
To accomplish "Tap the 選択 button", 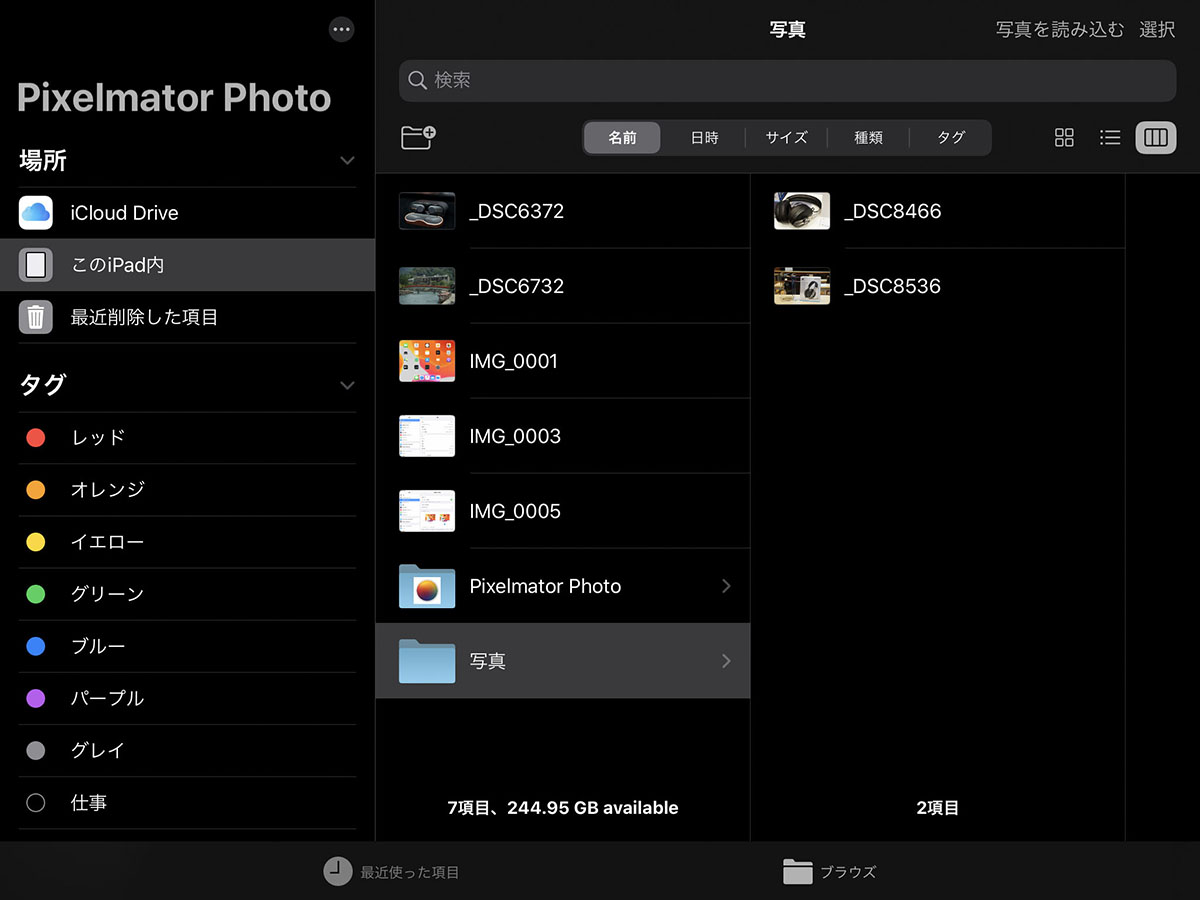I will [1157, 29].
